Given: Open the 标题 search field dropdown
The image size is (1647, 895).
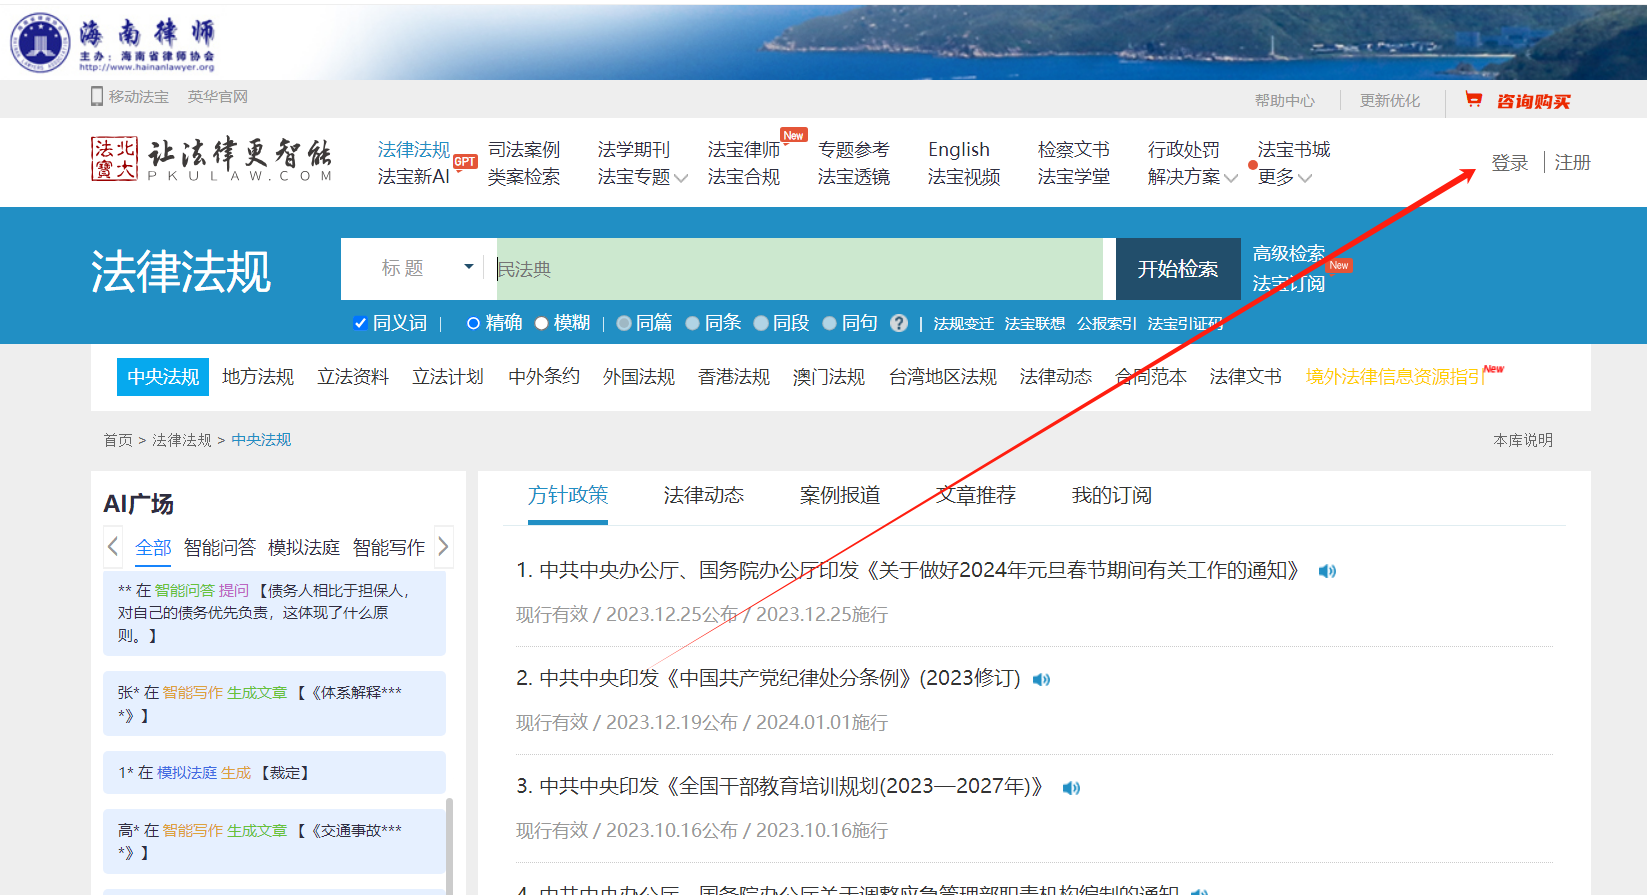Looking at the screenshot, I should tap(468, 267).
